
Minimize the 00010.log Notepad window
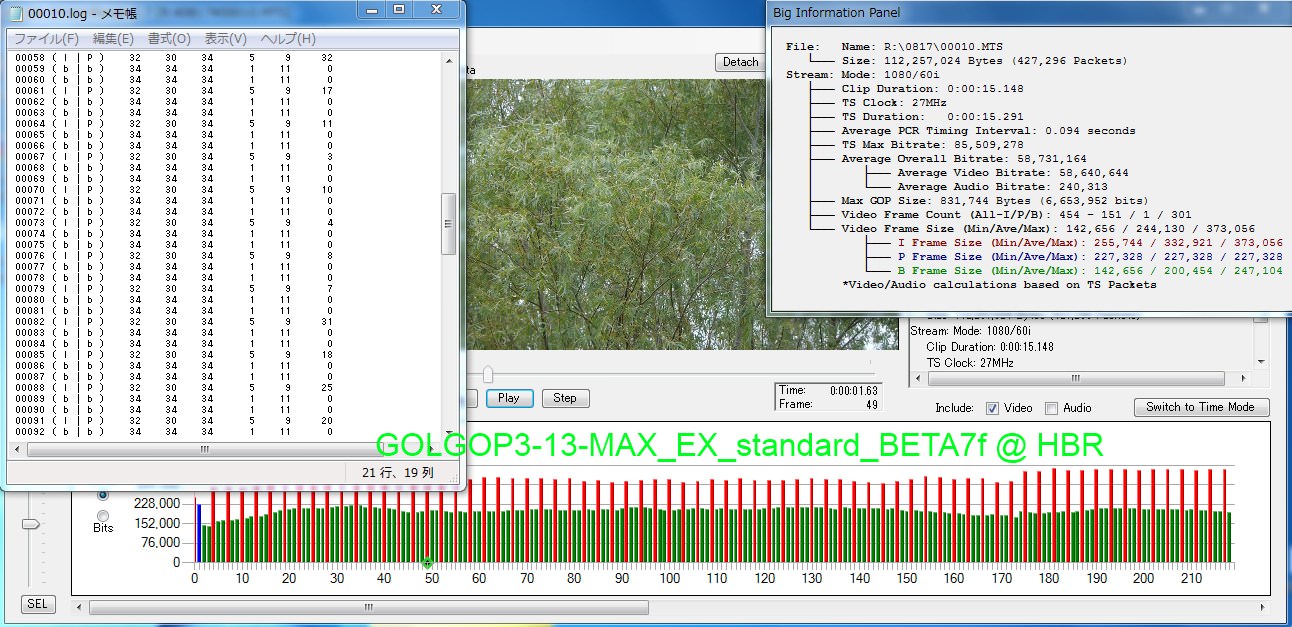372,9
